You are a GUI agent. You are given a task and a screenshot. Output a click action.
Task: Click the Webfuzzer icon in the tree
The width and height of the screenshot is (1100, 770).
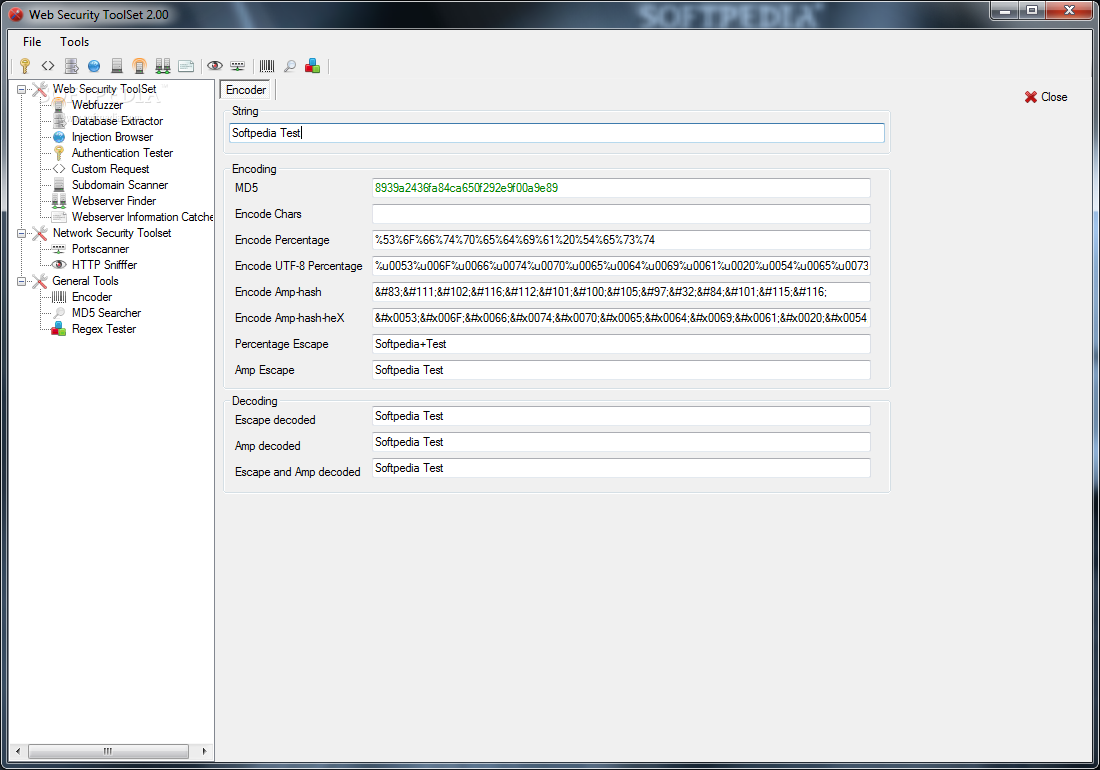point(60,105)
